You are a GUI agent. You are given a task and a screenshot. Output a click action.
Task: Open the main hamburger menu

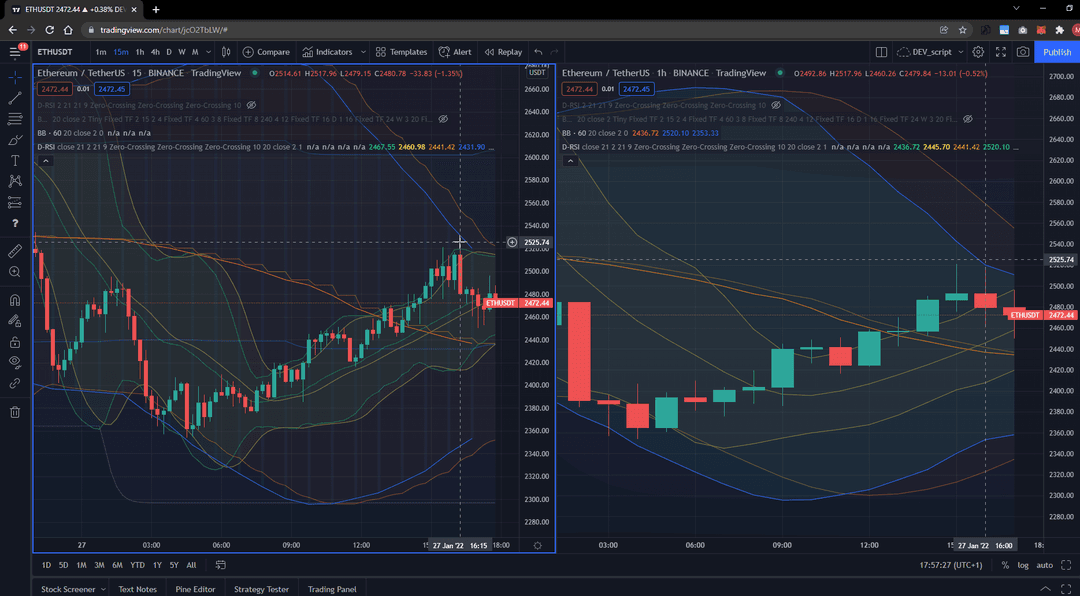click(x=15, y=52)
